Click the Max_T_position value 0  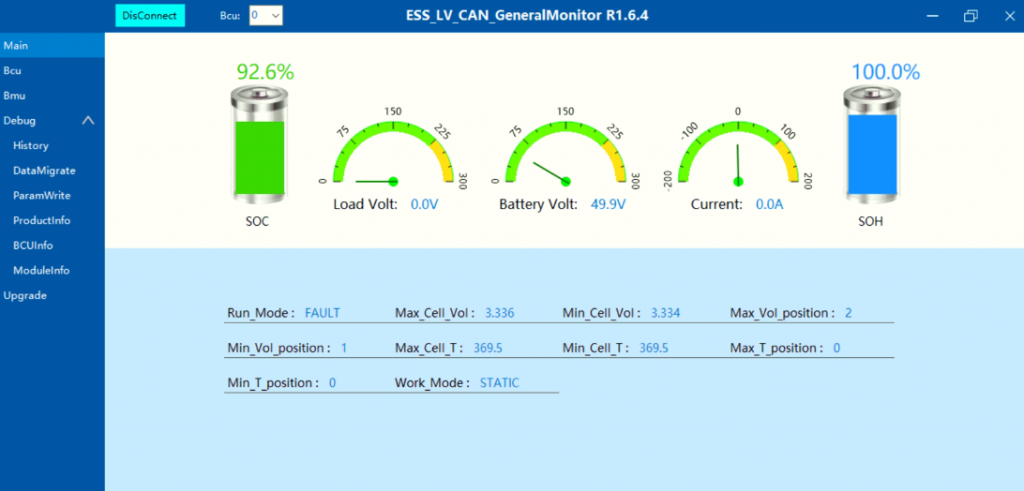tap(837, 348)
